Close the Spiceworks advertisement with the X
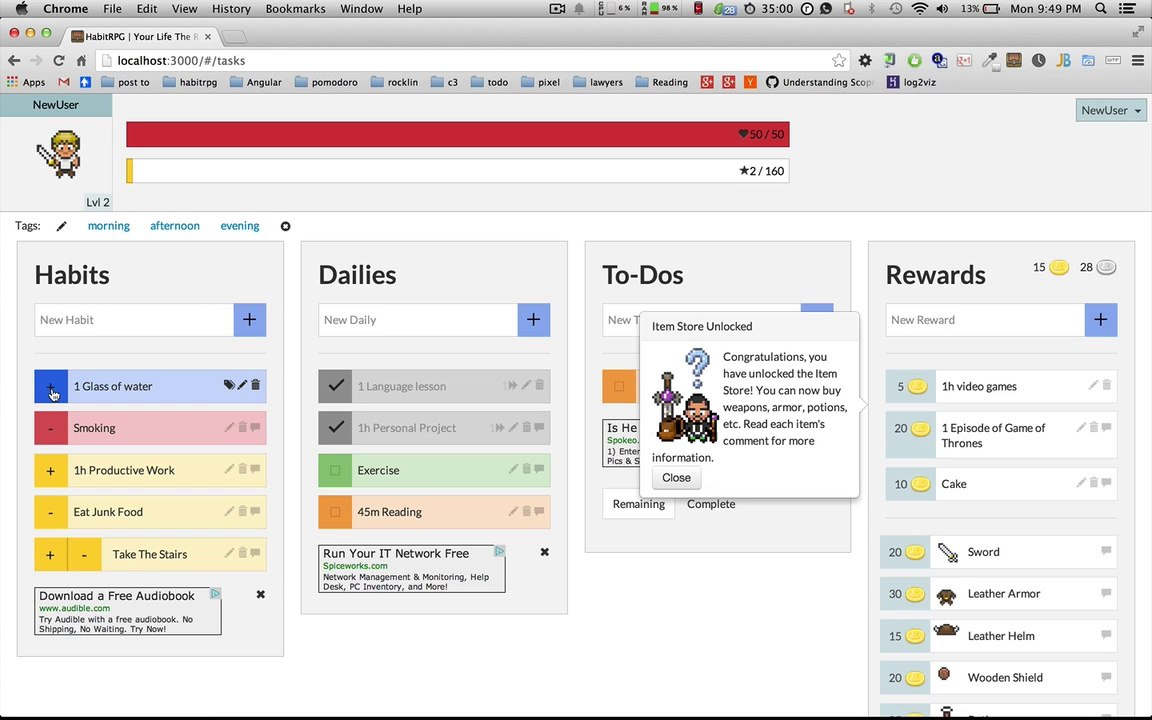 point(544,552)
